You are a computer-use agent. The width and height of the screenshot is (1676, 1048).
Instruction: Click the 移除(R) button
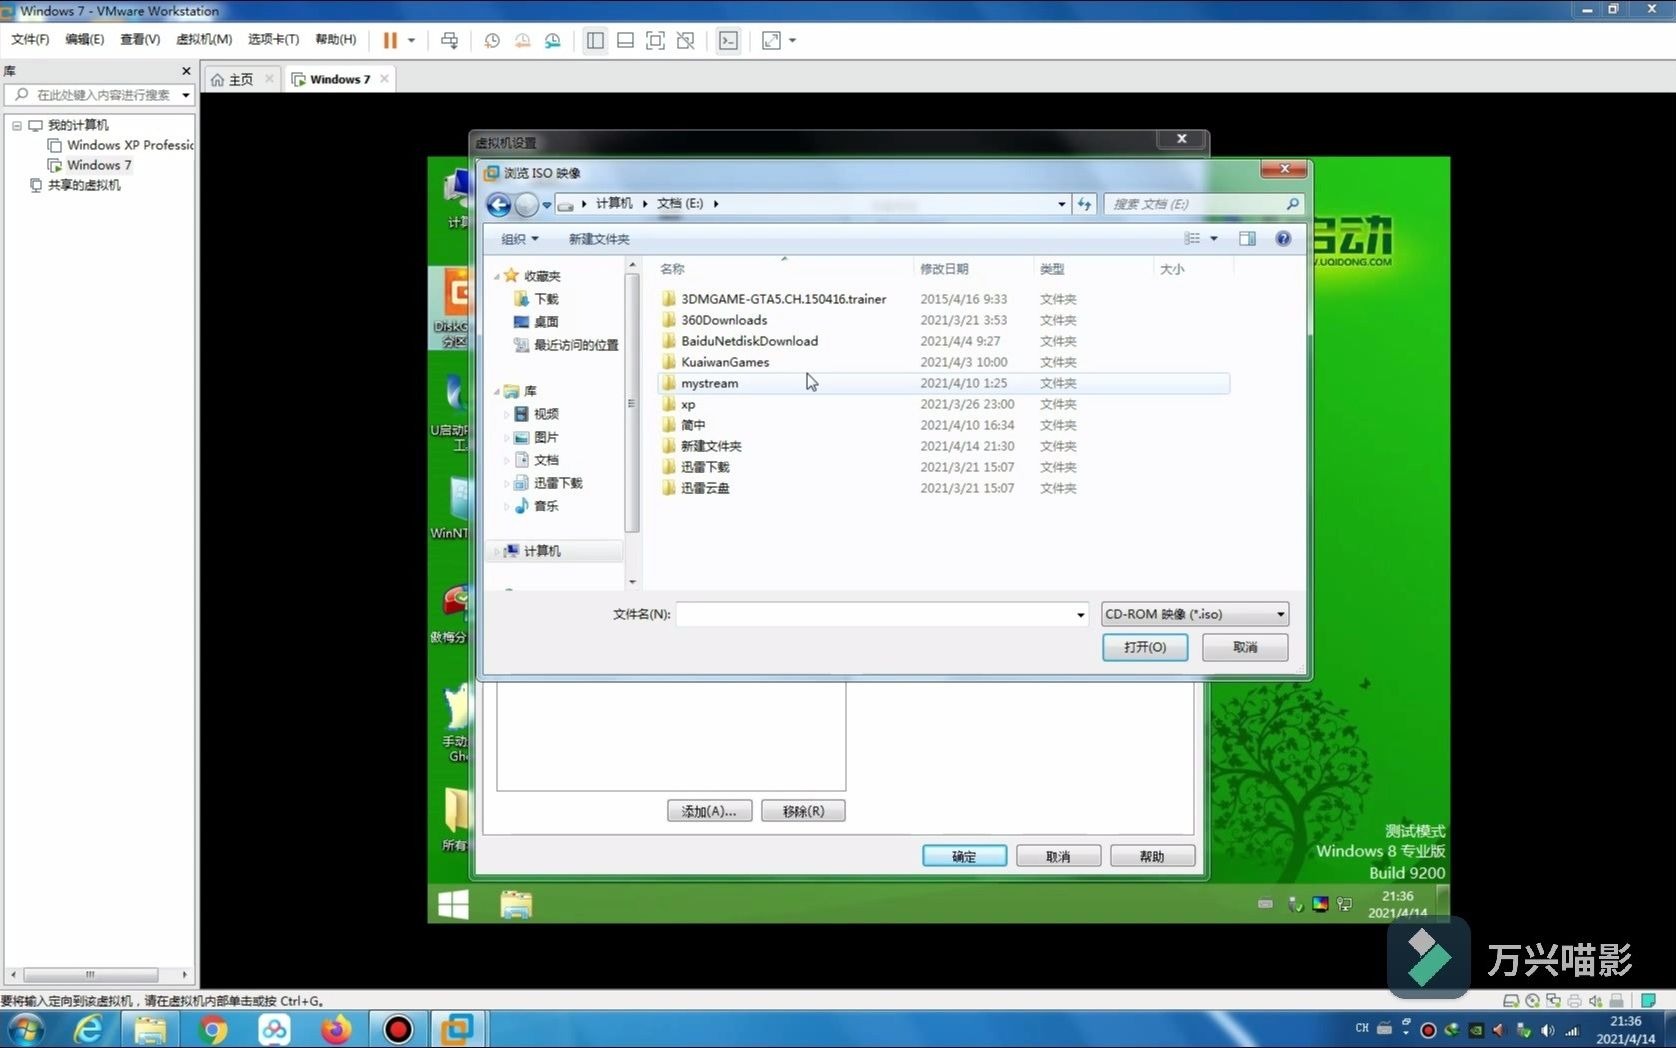(x=803, y=811)
